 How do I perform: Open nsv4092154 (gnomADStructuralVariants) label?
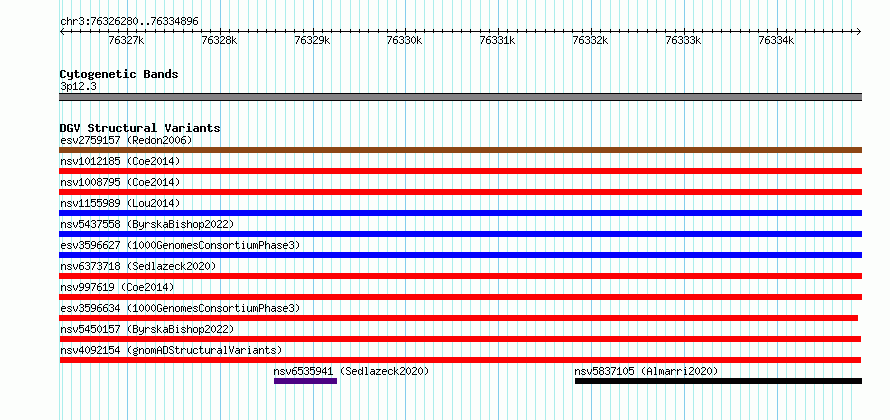tap(171, 350)
